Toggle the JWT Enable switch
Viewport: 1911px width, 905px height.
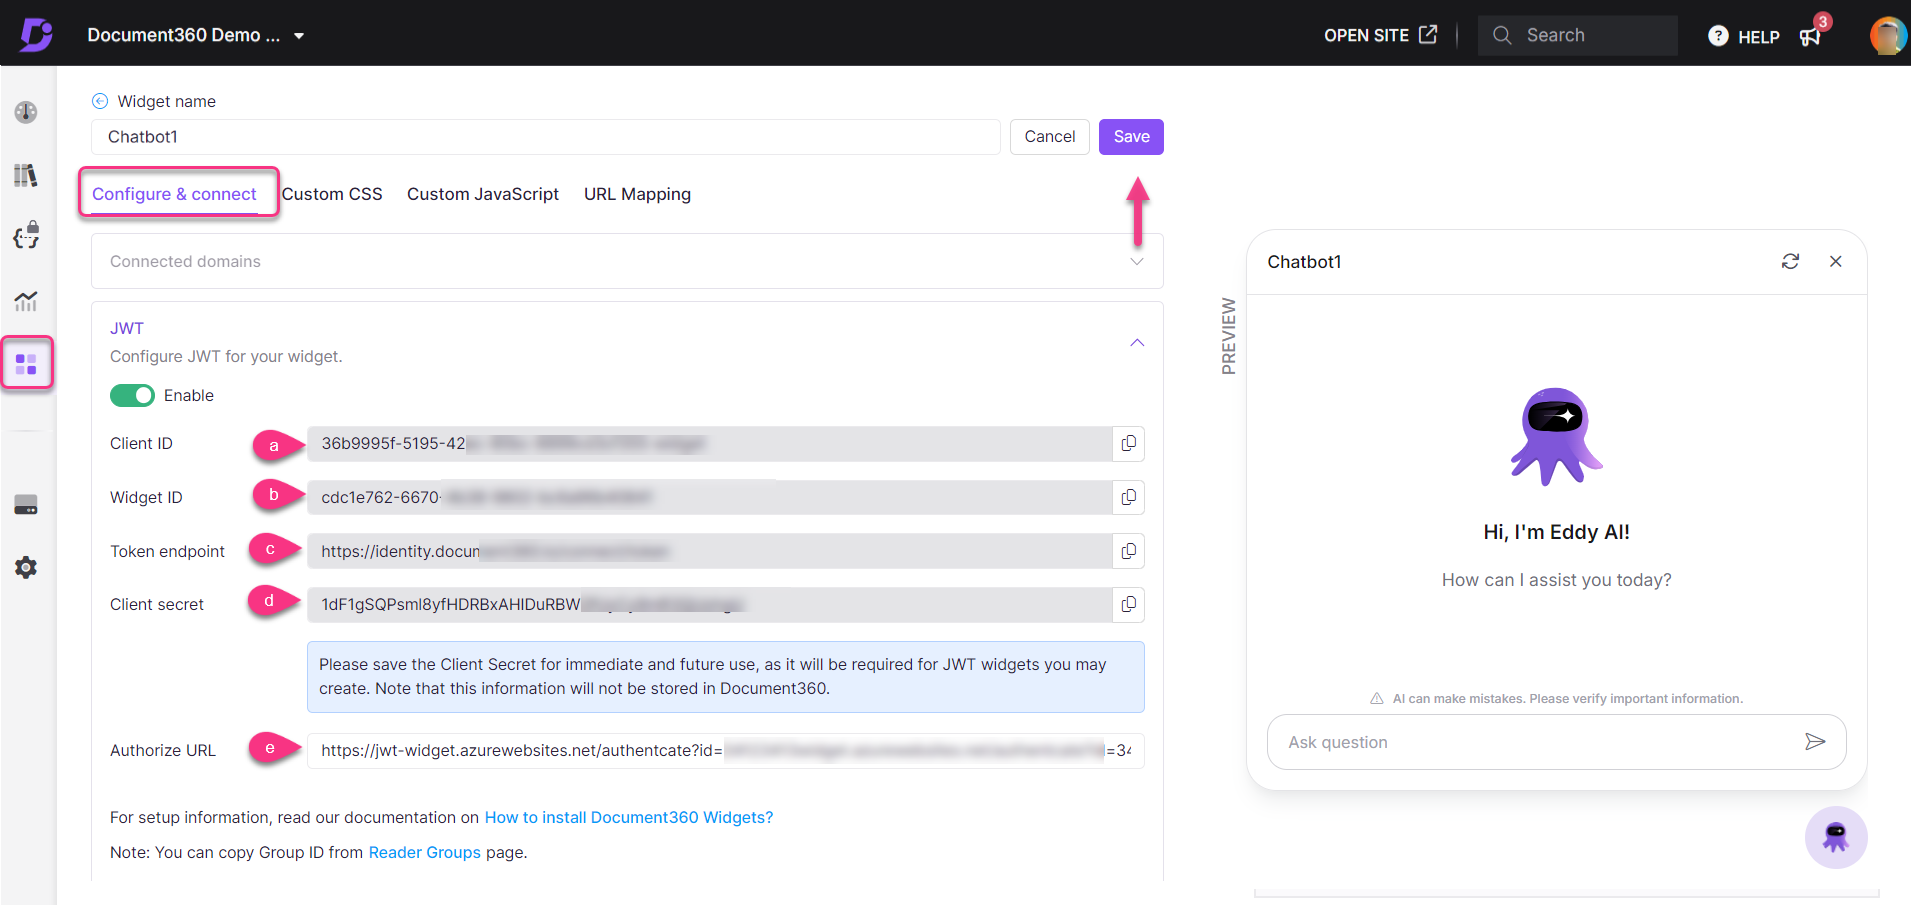click(132, 395)
